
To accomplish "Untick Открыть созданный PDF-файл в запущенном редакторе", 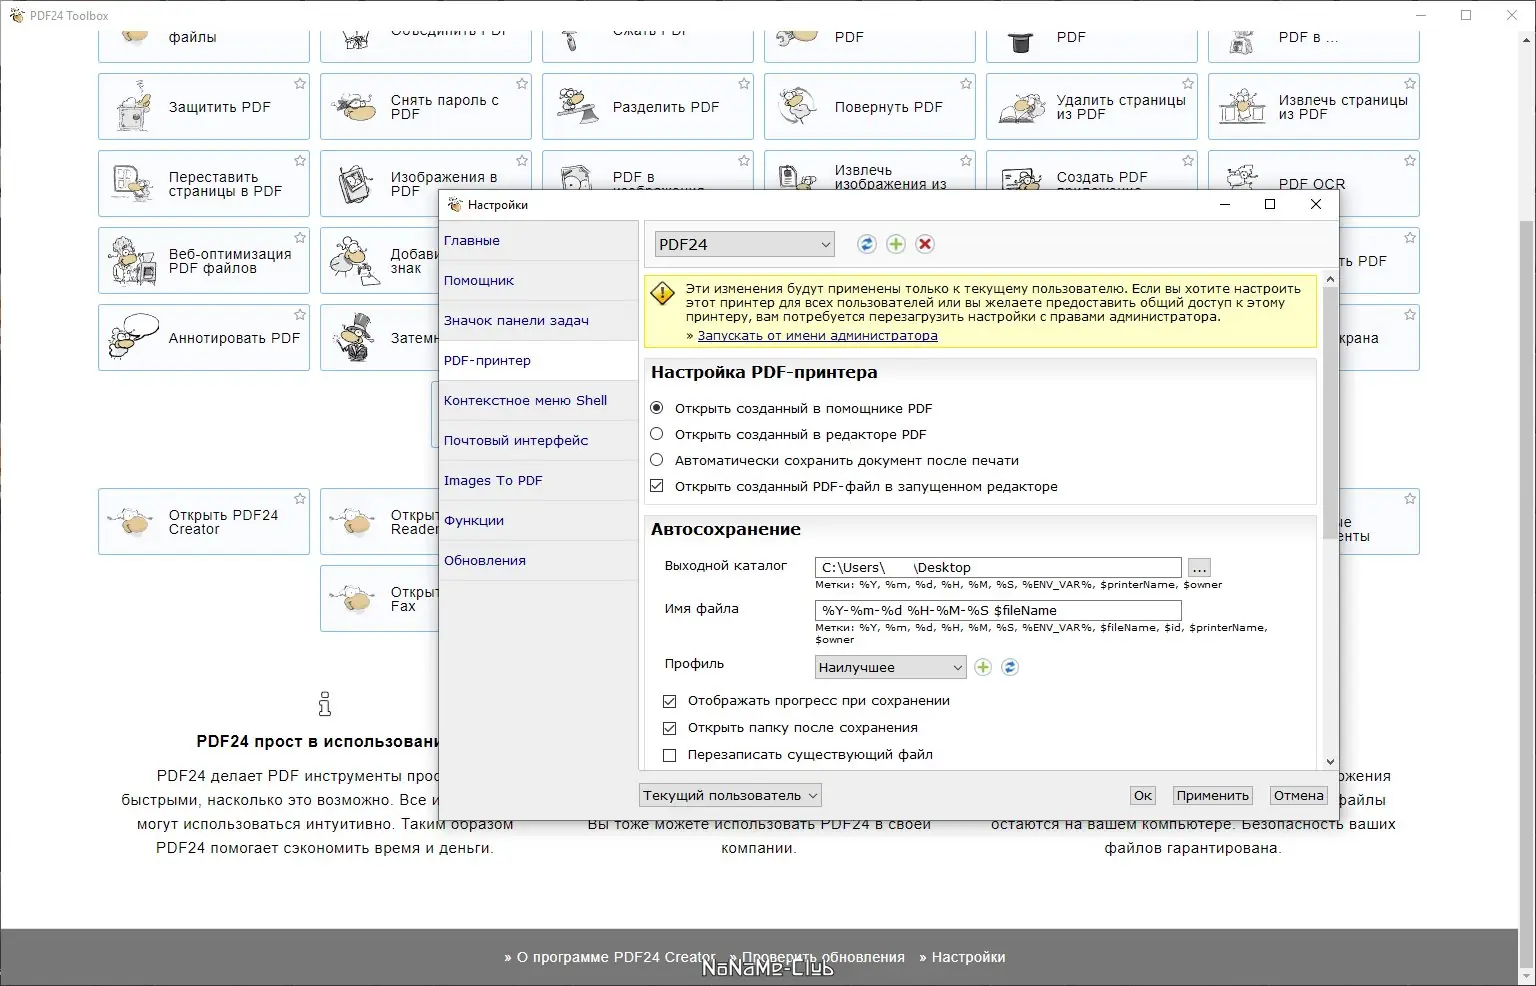I will coord(657,486).
